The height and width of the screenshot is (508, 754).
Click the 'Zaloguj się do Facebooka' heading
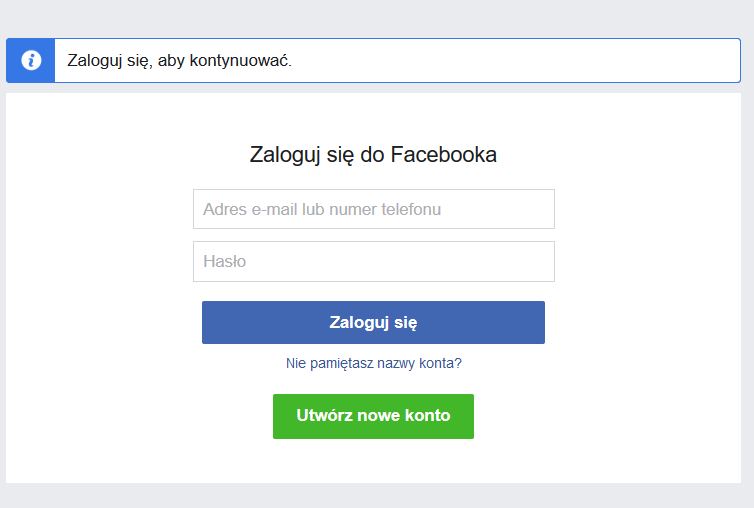point(373,155)
